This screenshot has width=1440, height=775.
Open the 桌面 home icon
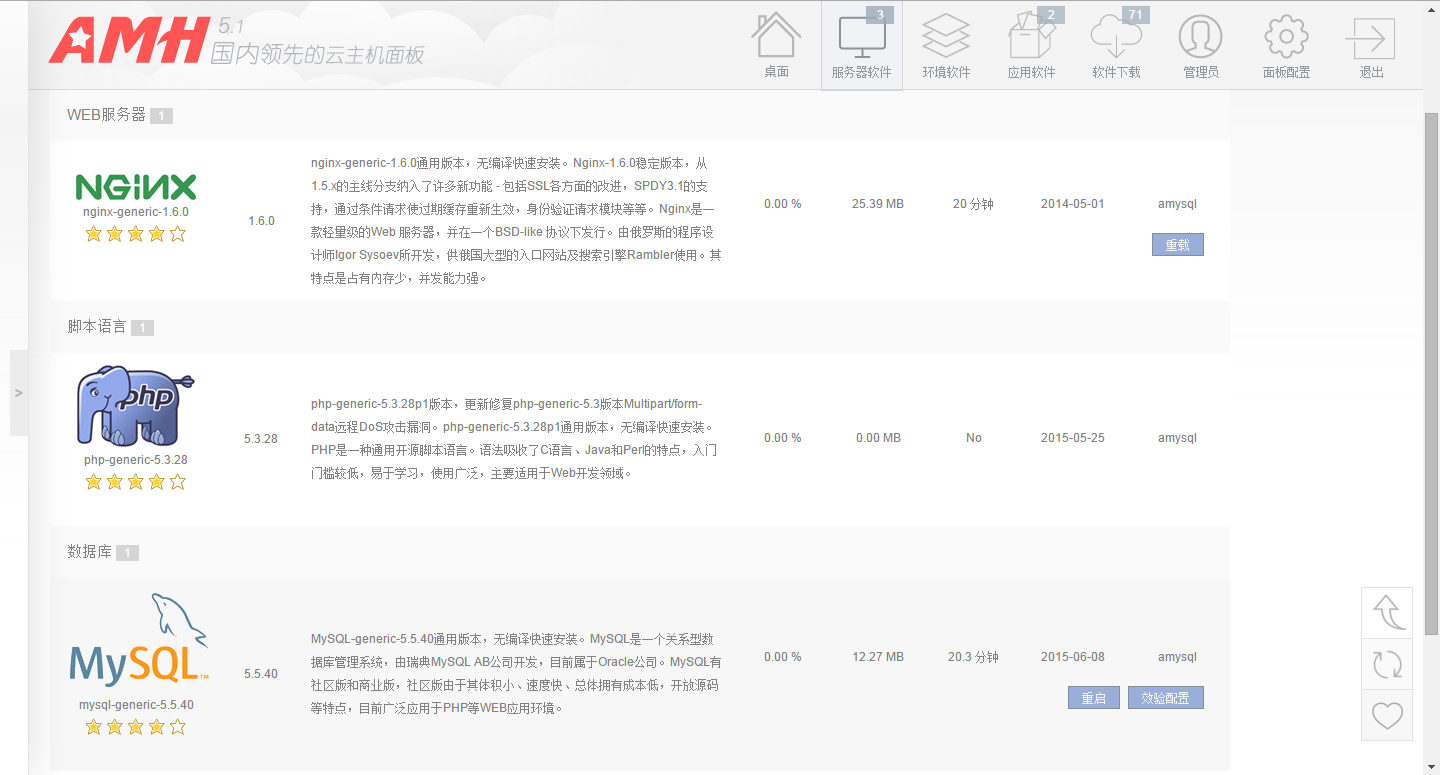[x=776, y=38]
